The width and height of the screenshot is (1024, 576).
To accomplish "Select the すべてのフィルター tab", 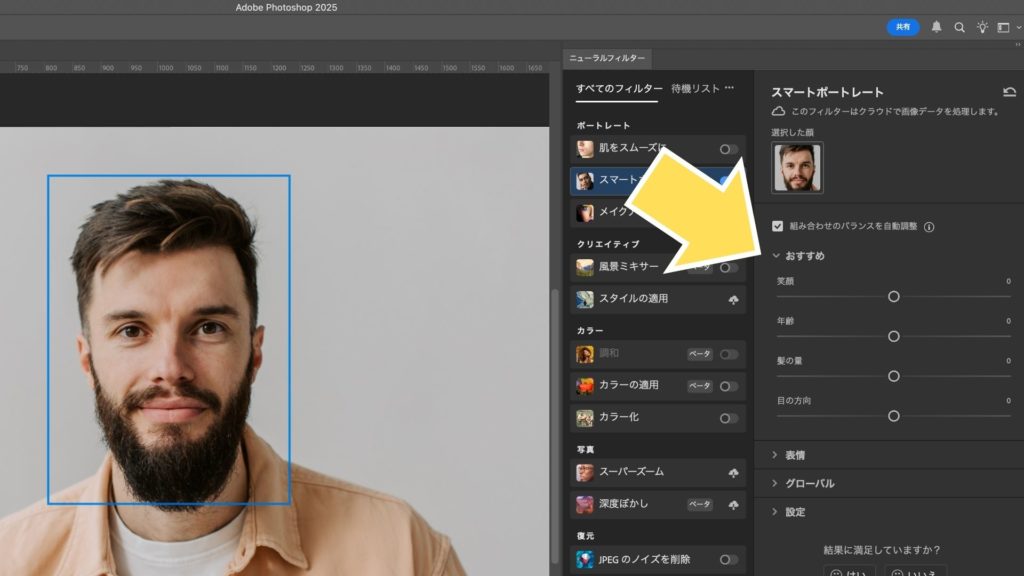I will [x=617, y=89].
